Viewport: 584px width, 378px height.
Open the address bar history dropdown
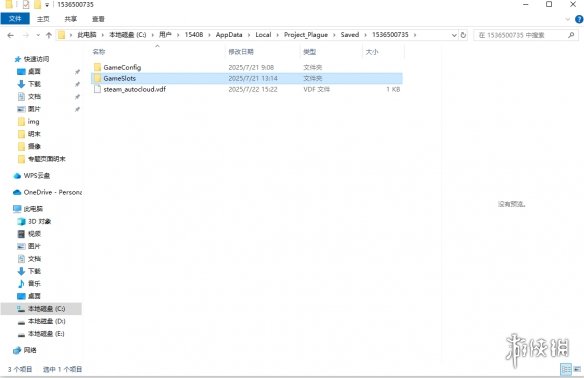point(454,35)
